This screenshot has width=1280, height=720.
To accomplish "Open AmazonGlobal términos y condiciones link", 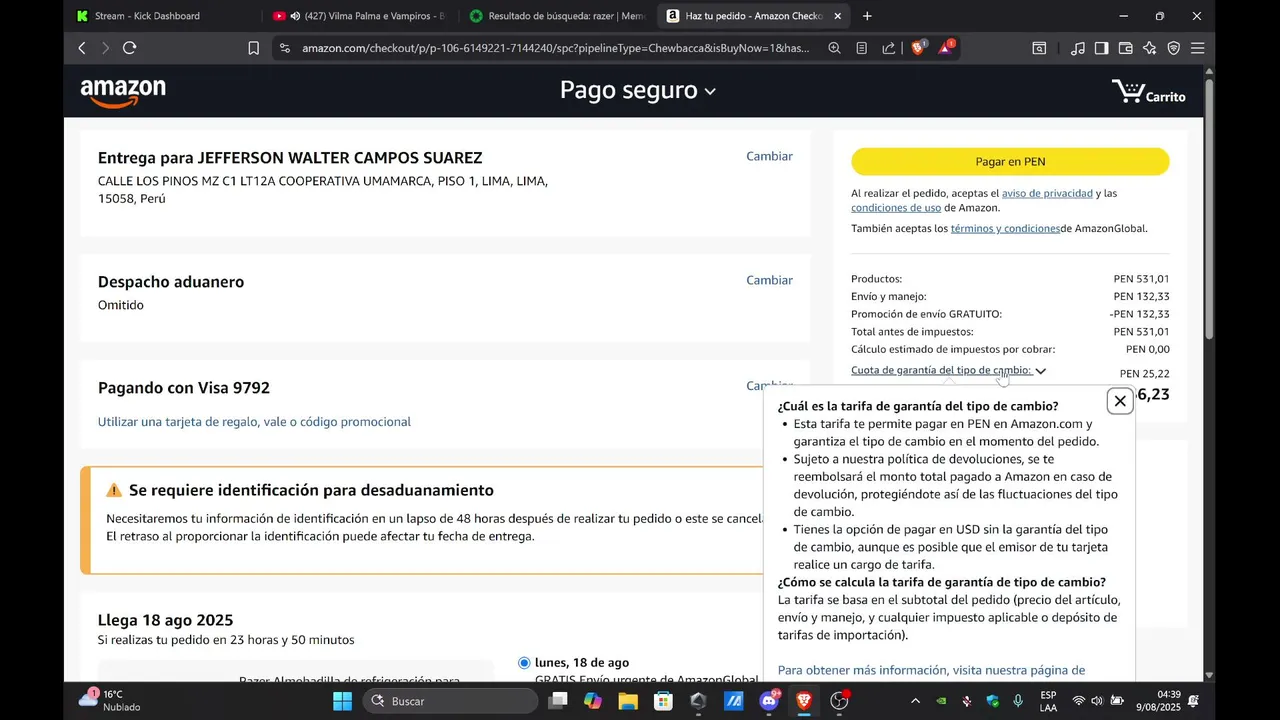I will [1005, 229].
